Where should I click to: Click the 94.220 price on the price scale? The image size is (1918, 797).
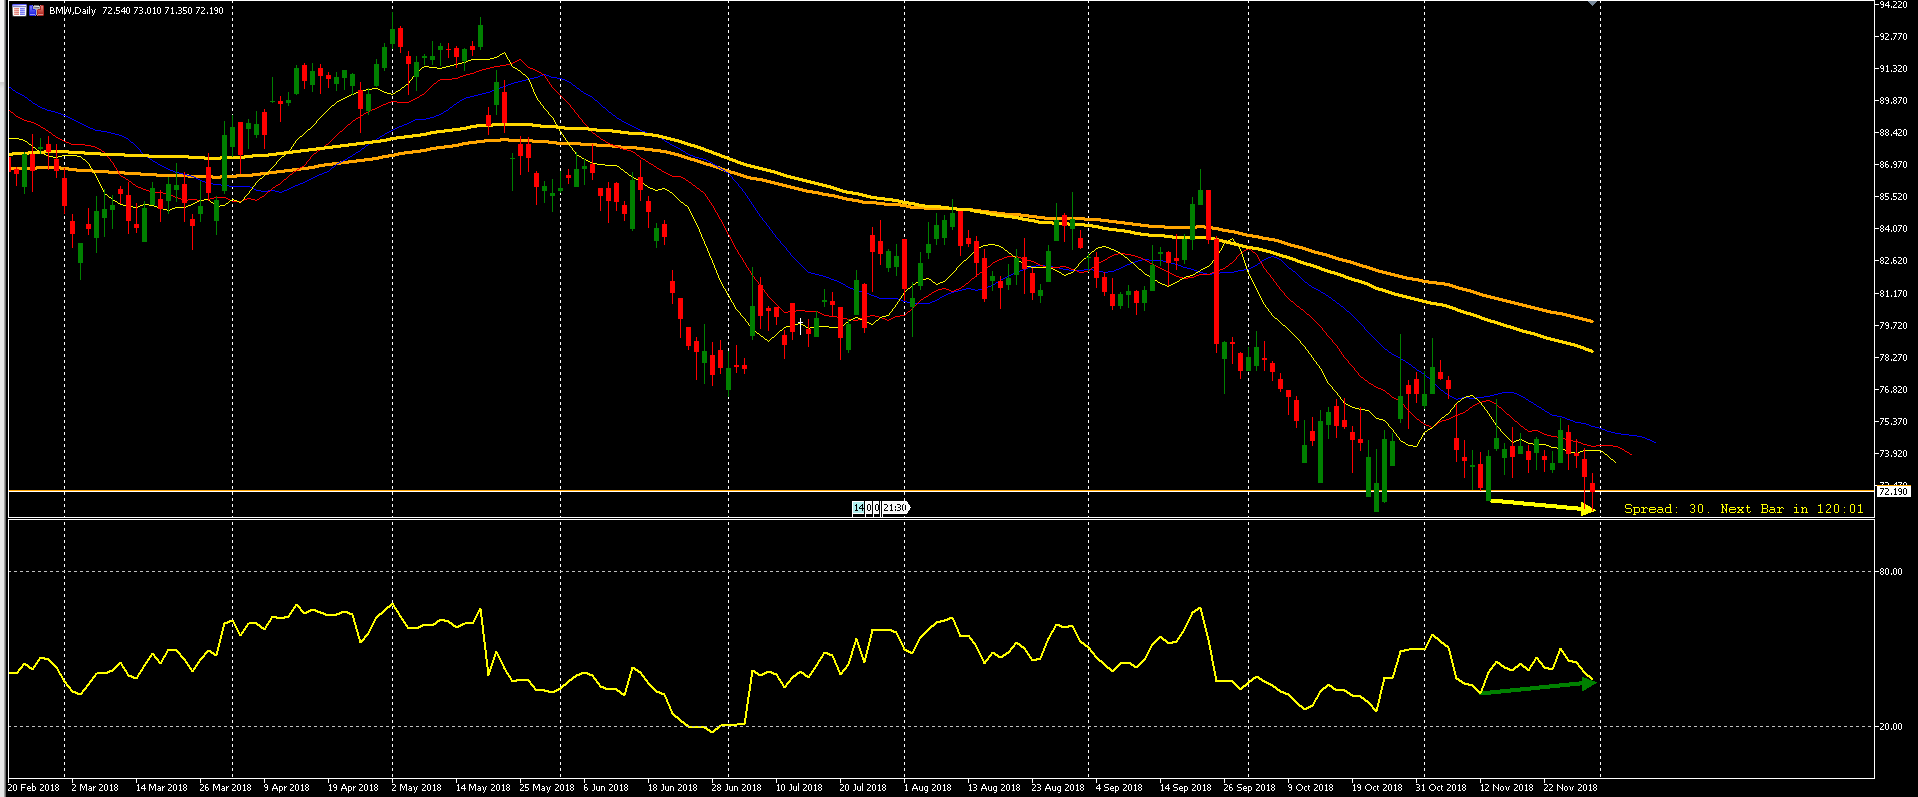pos(1892,5)
